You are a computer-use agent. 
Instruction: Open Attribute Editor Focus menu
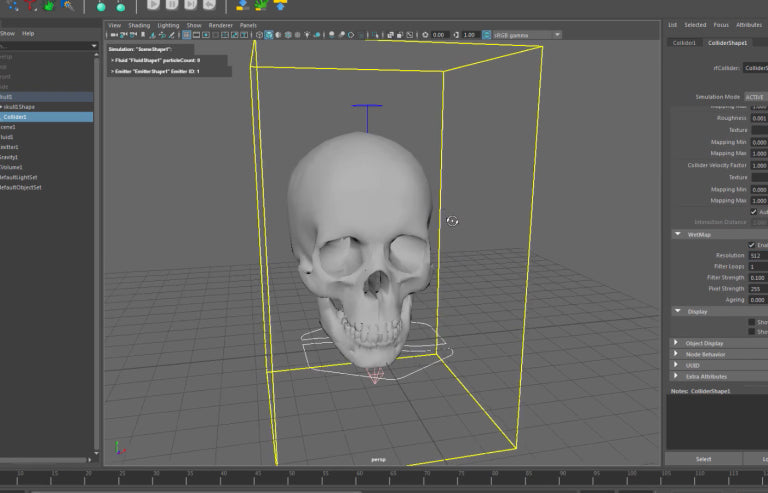pyautogui.click(x=721, y=24)
